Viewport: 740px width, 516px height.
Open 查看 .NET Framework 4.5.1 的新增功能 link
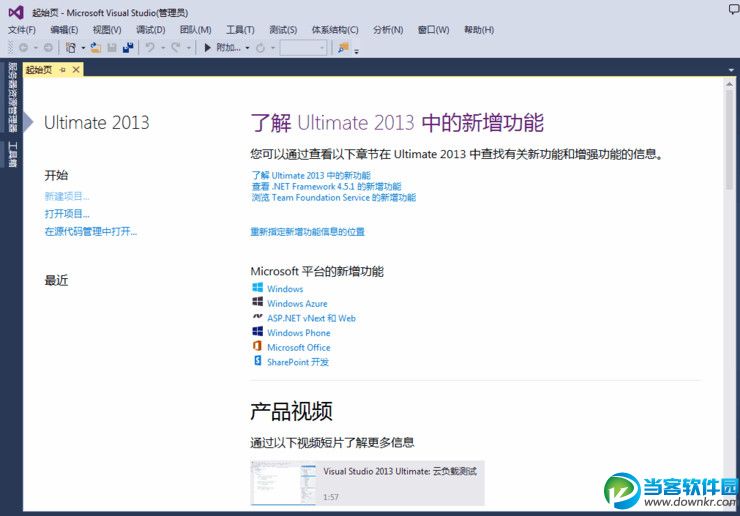(327, 186)
